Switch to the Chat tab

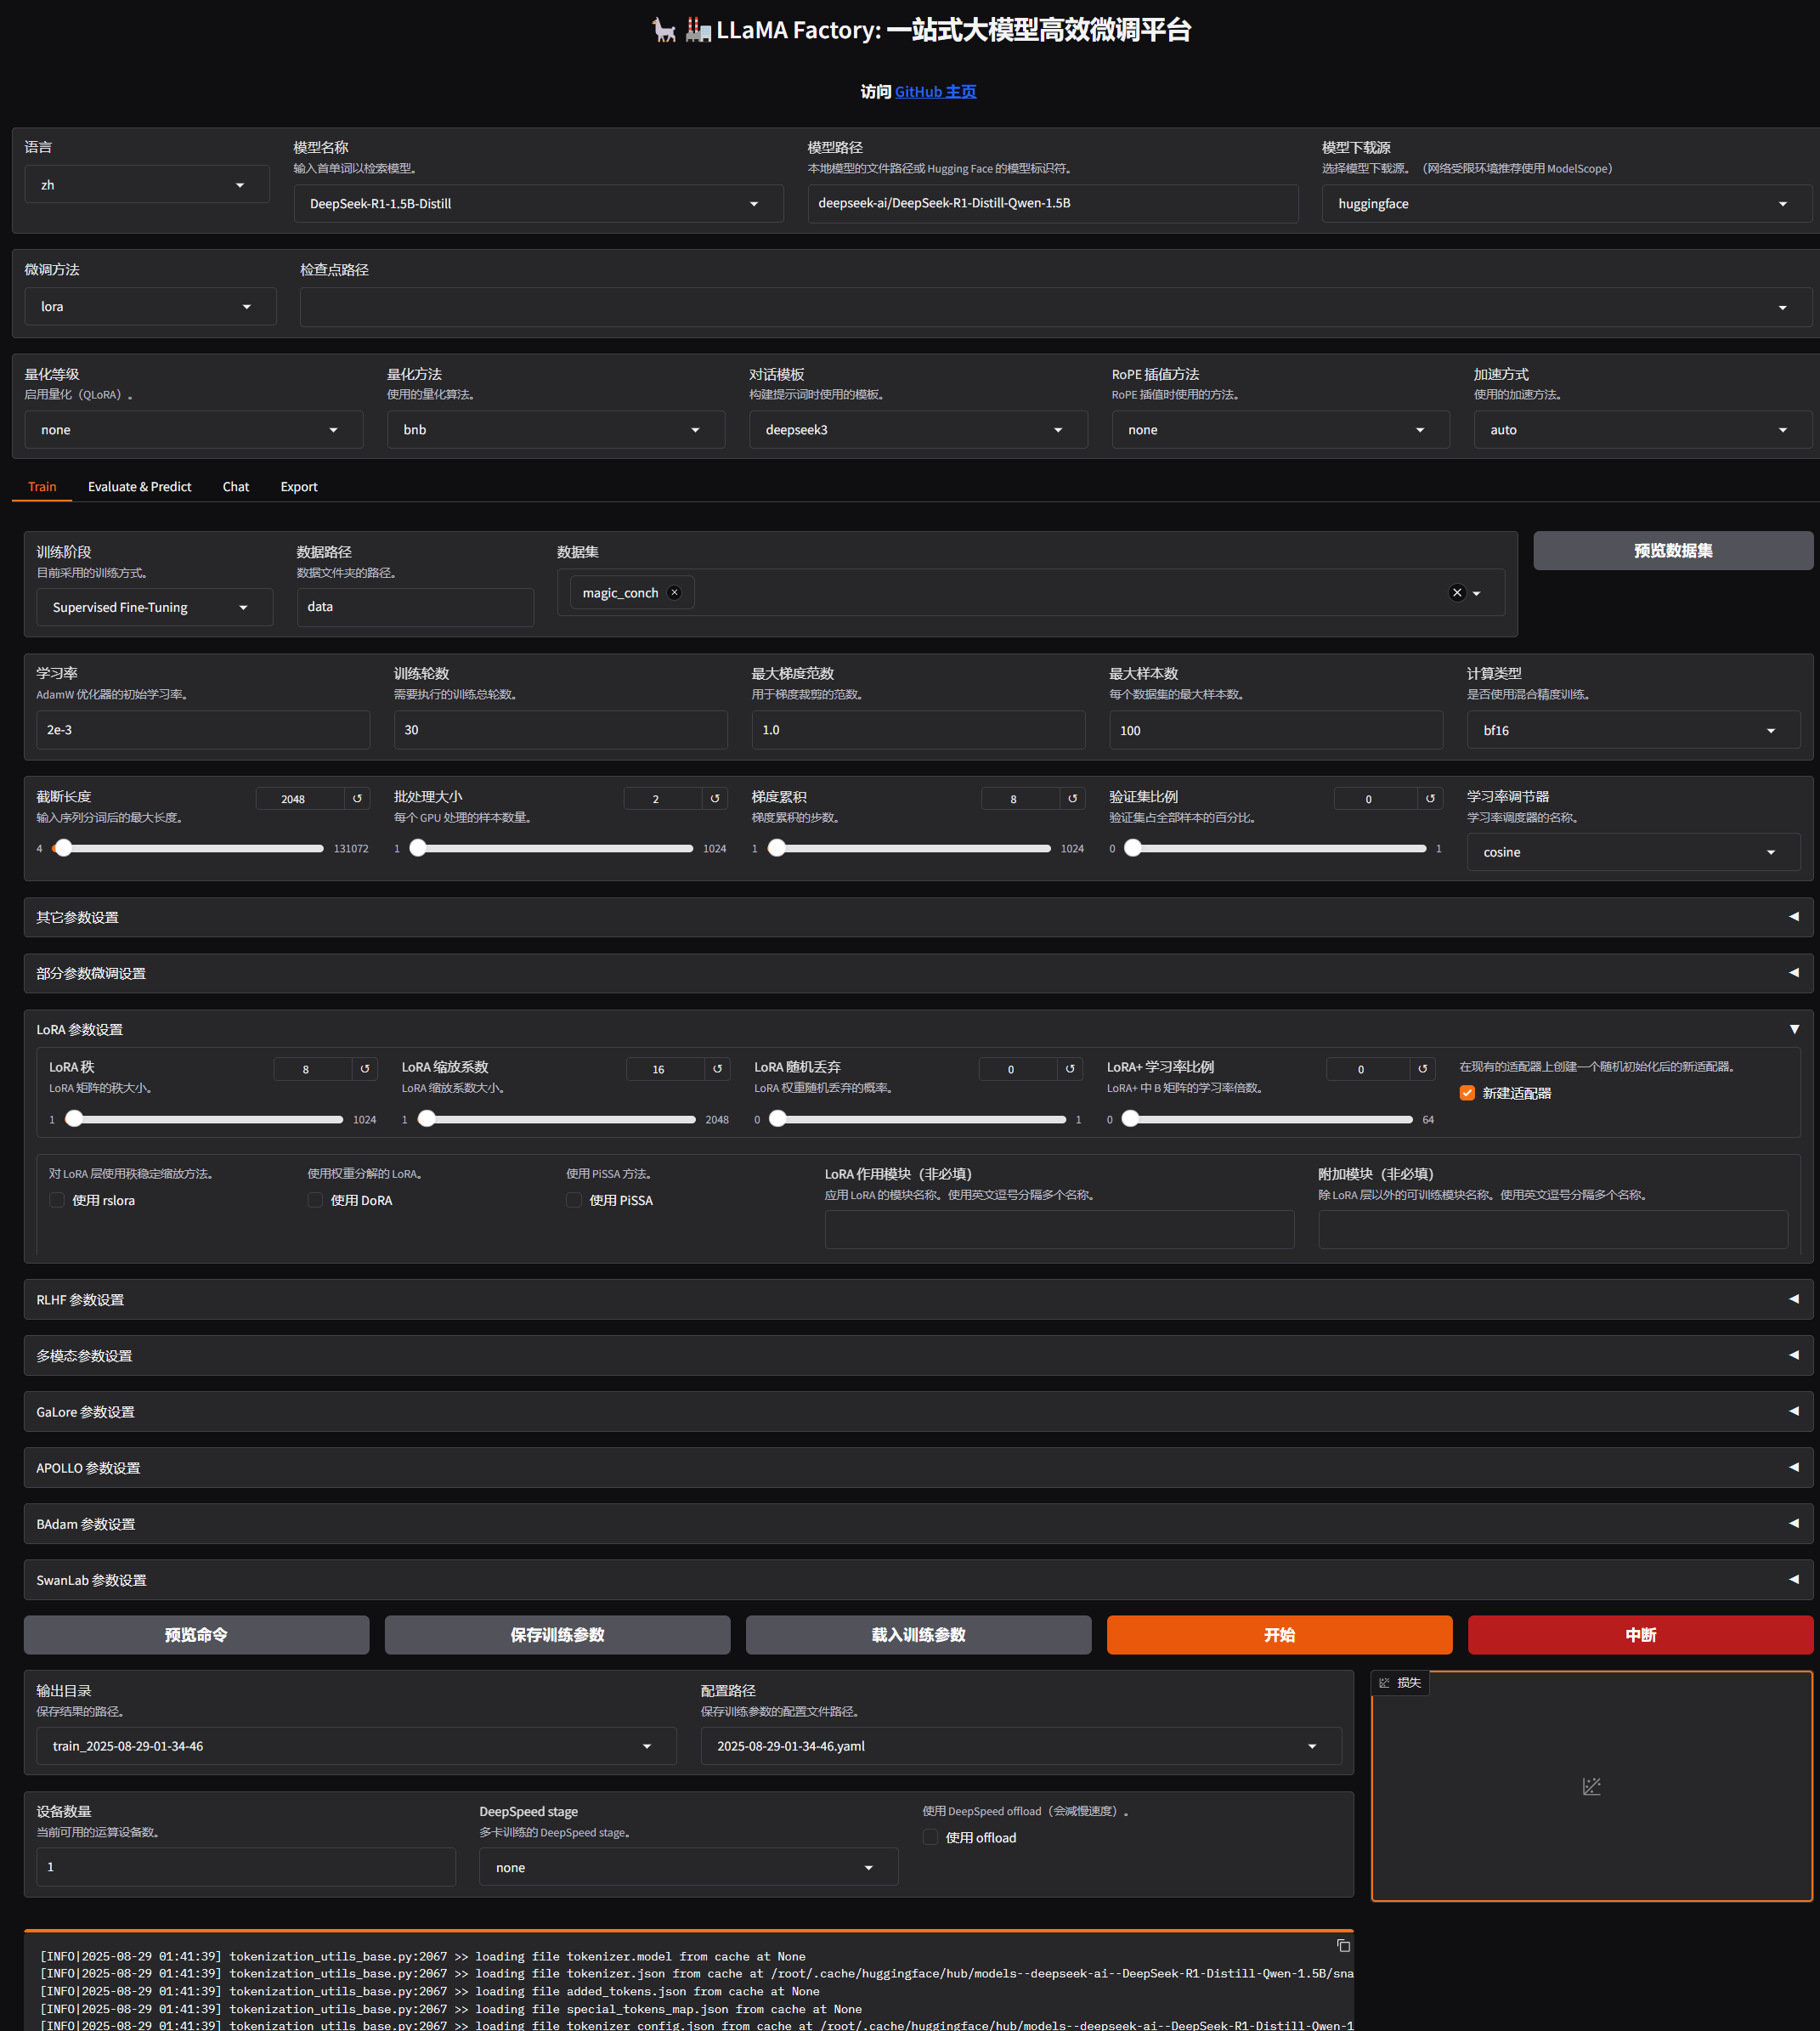[x=236, y=486]
